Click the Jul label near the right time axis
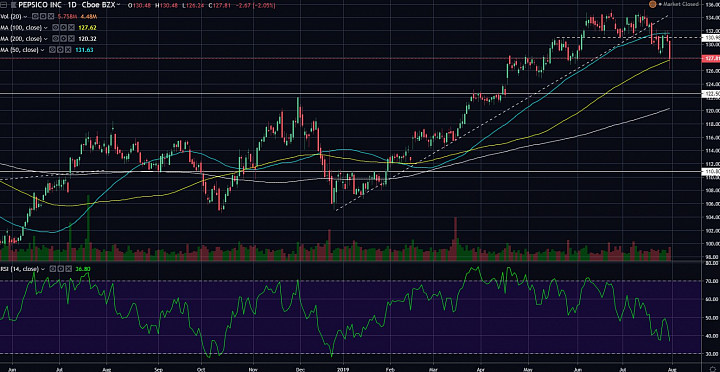 [x=623, y=369]
